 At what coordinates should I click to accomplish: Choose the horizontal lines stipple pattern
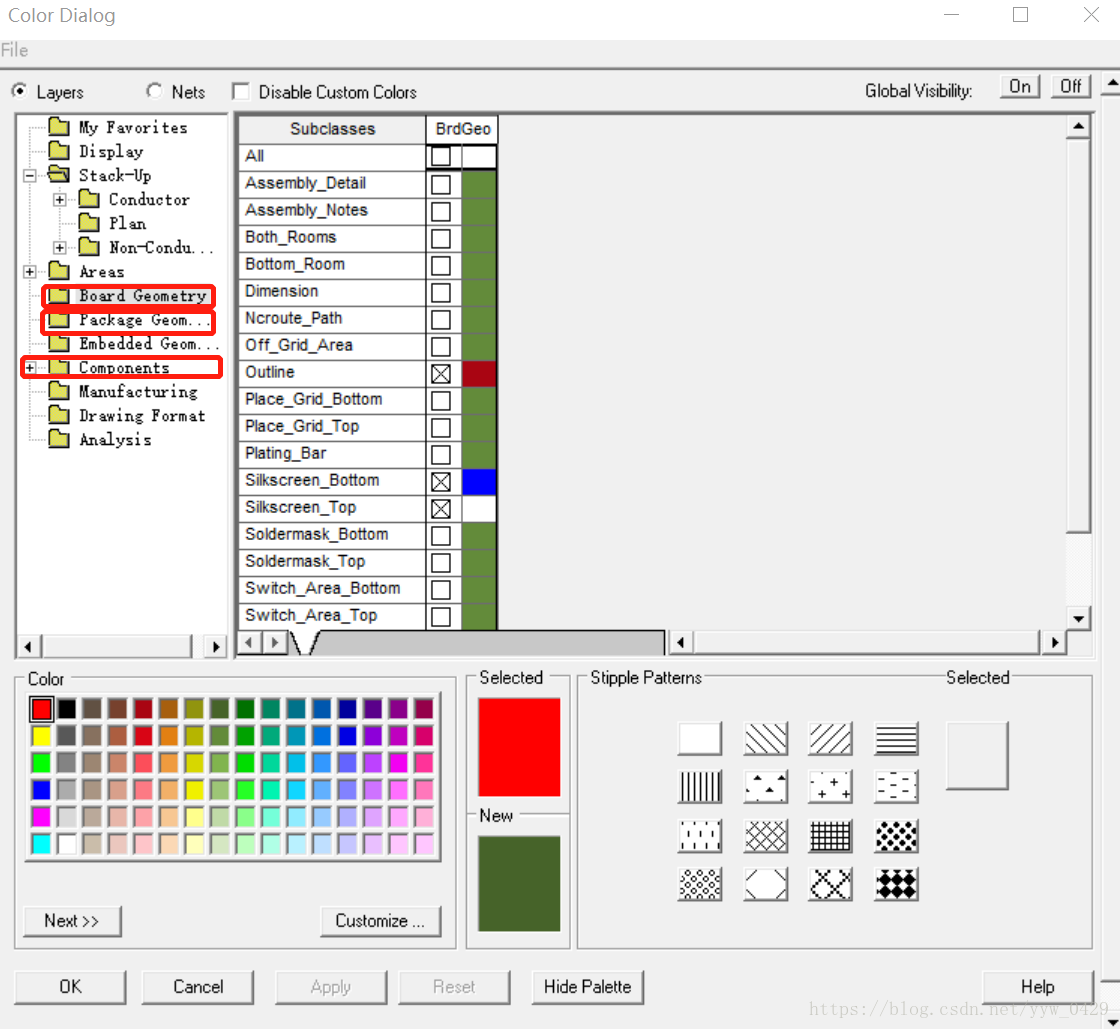[896, 739]
